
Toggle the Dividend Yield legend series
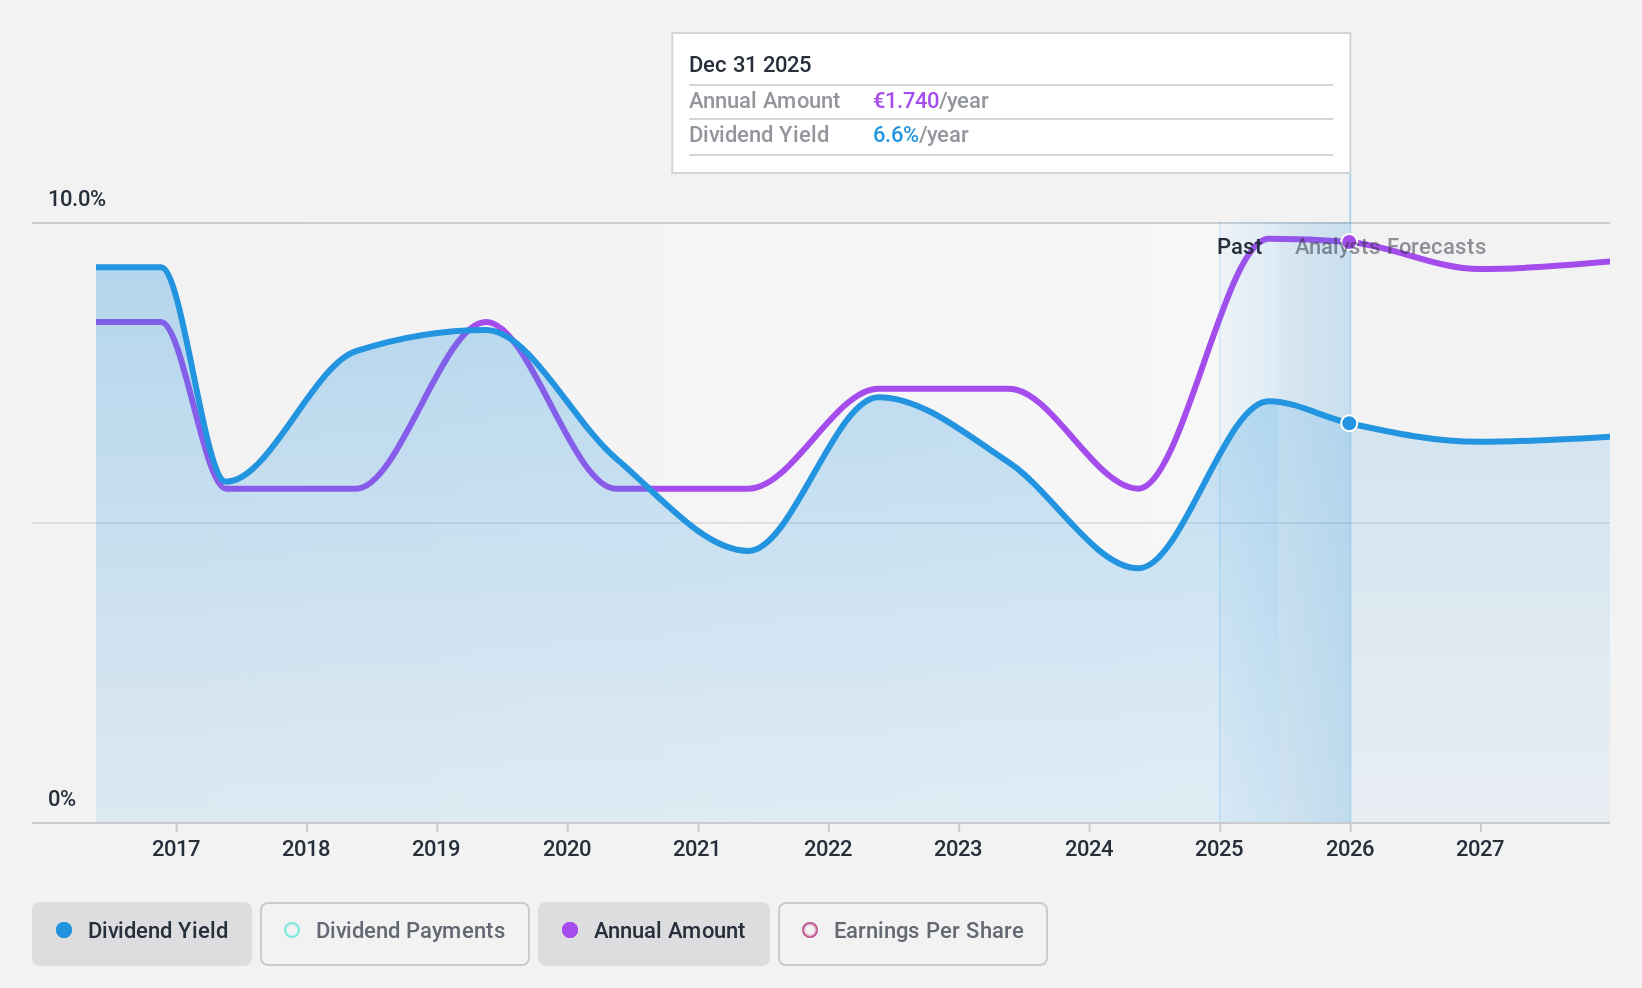point(141,934)
